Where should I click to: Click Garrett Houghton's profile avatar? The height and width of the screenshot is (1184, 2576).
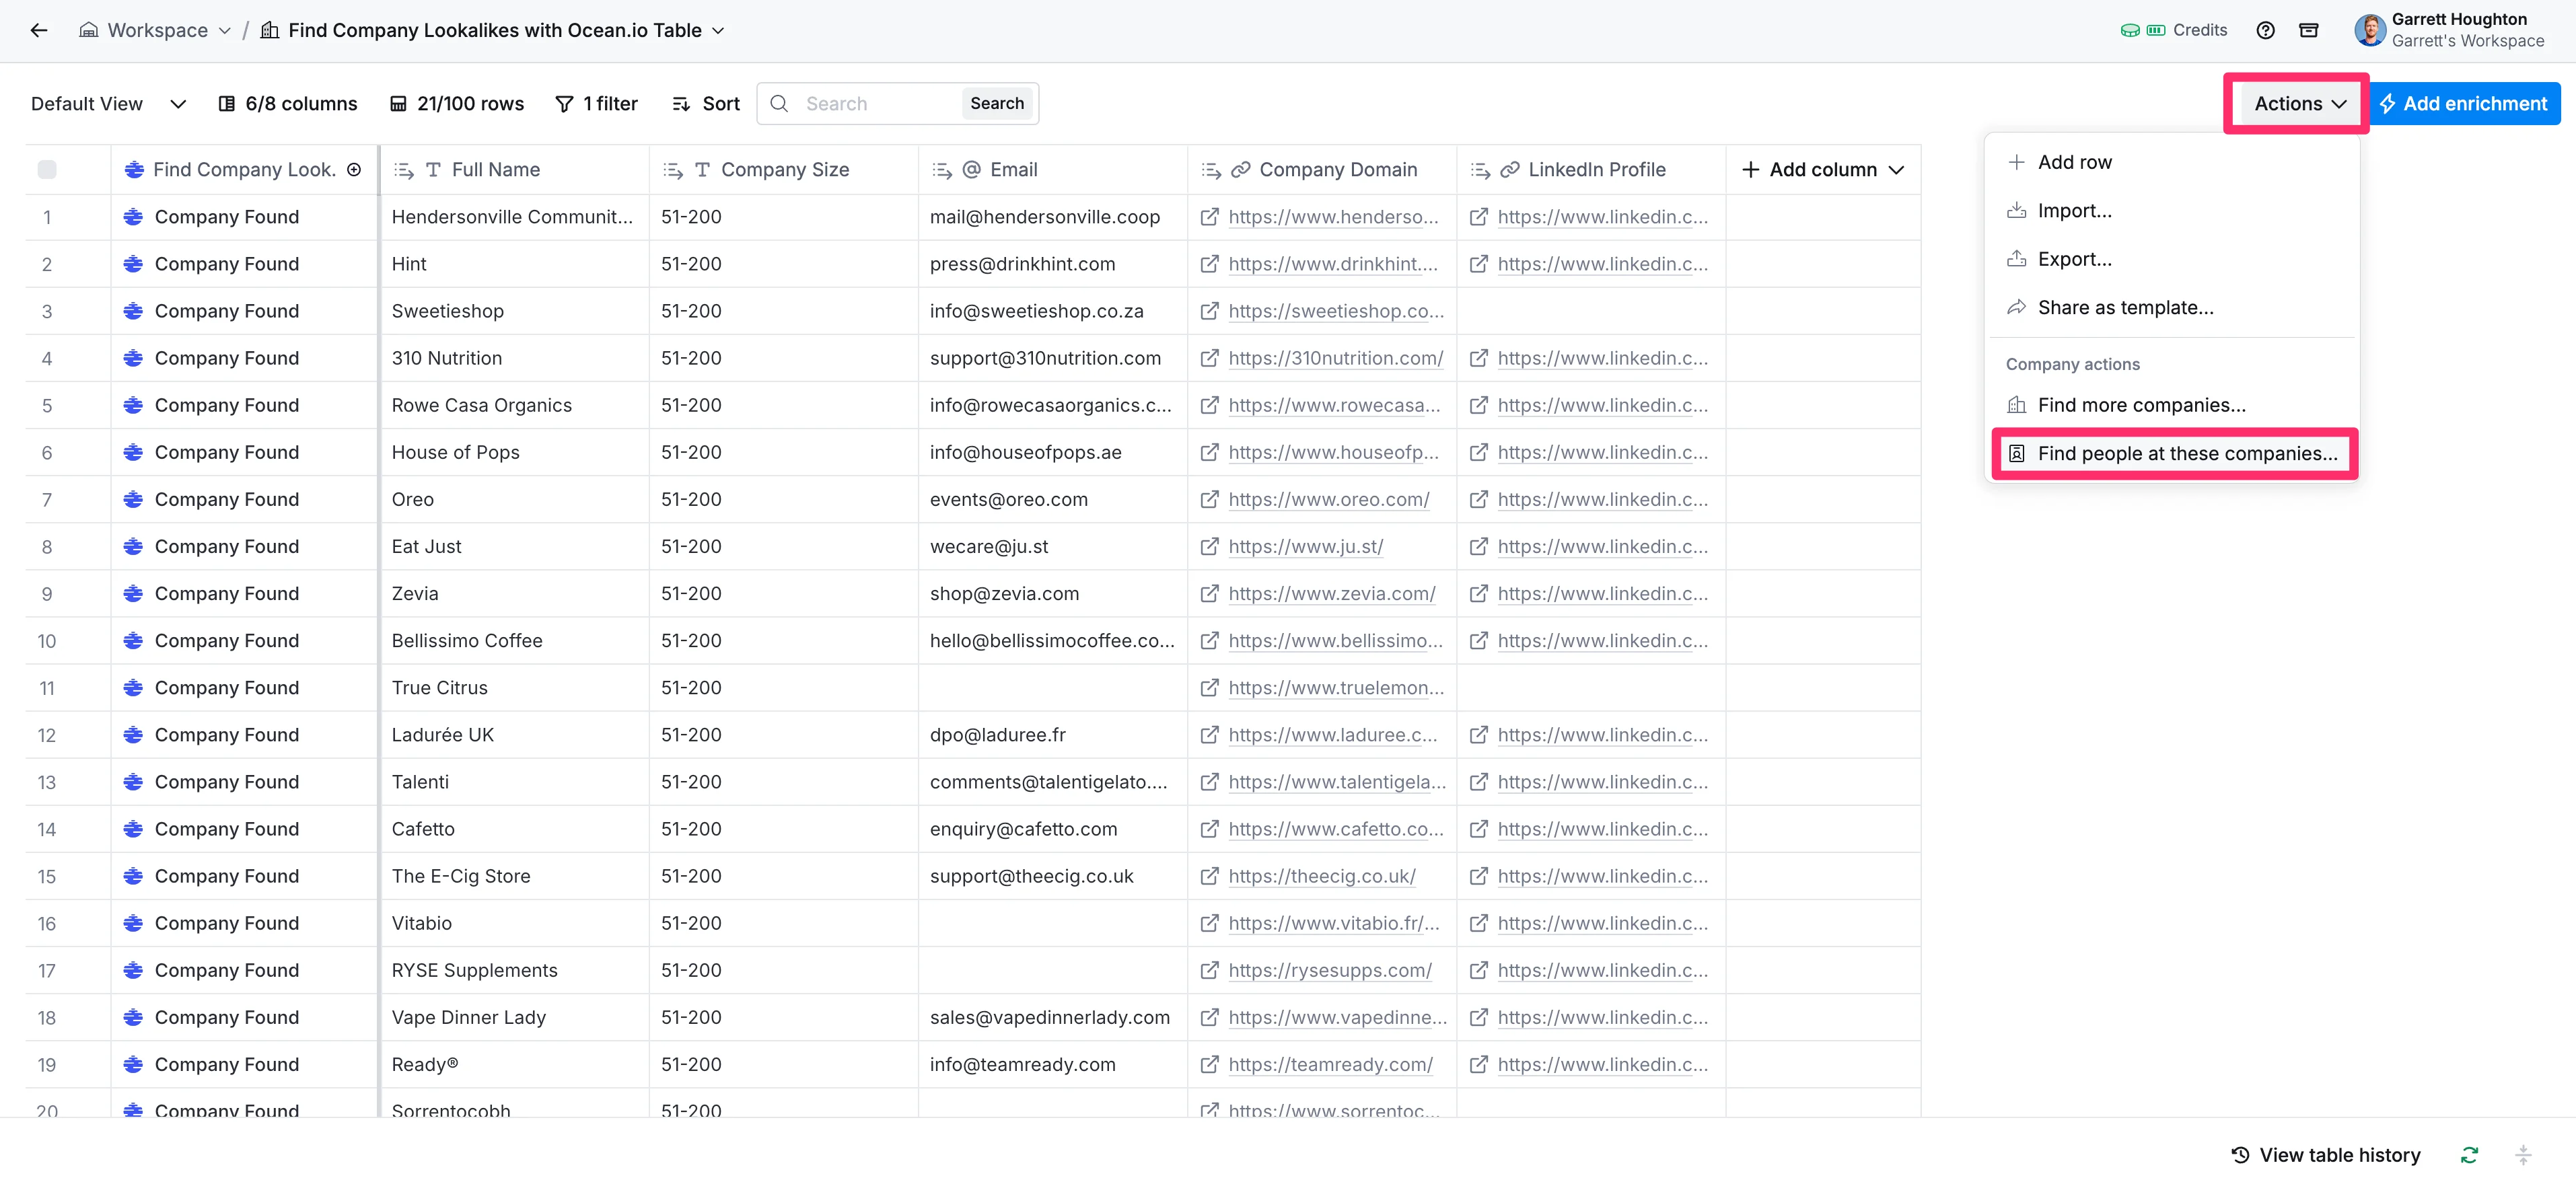click(x=2370, y=30)
